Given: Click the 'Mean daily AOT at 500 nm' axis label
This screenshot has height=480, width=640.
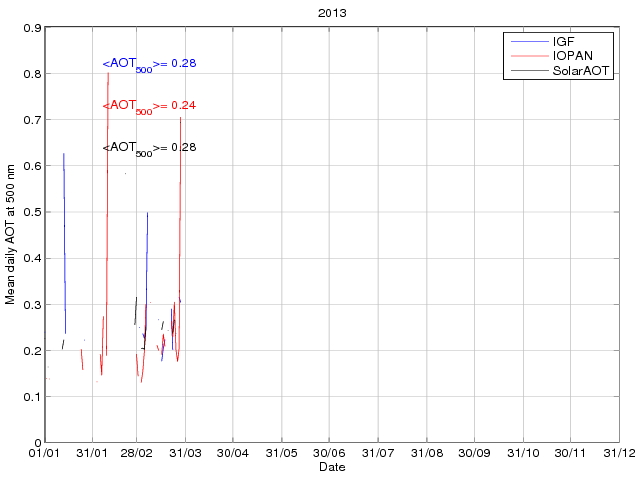Looking at the screenshot, I should tap(11, 236).
